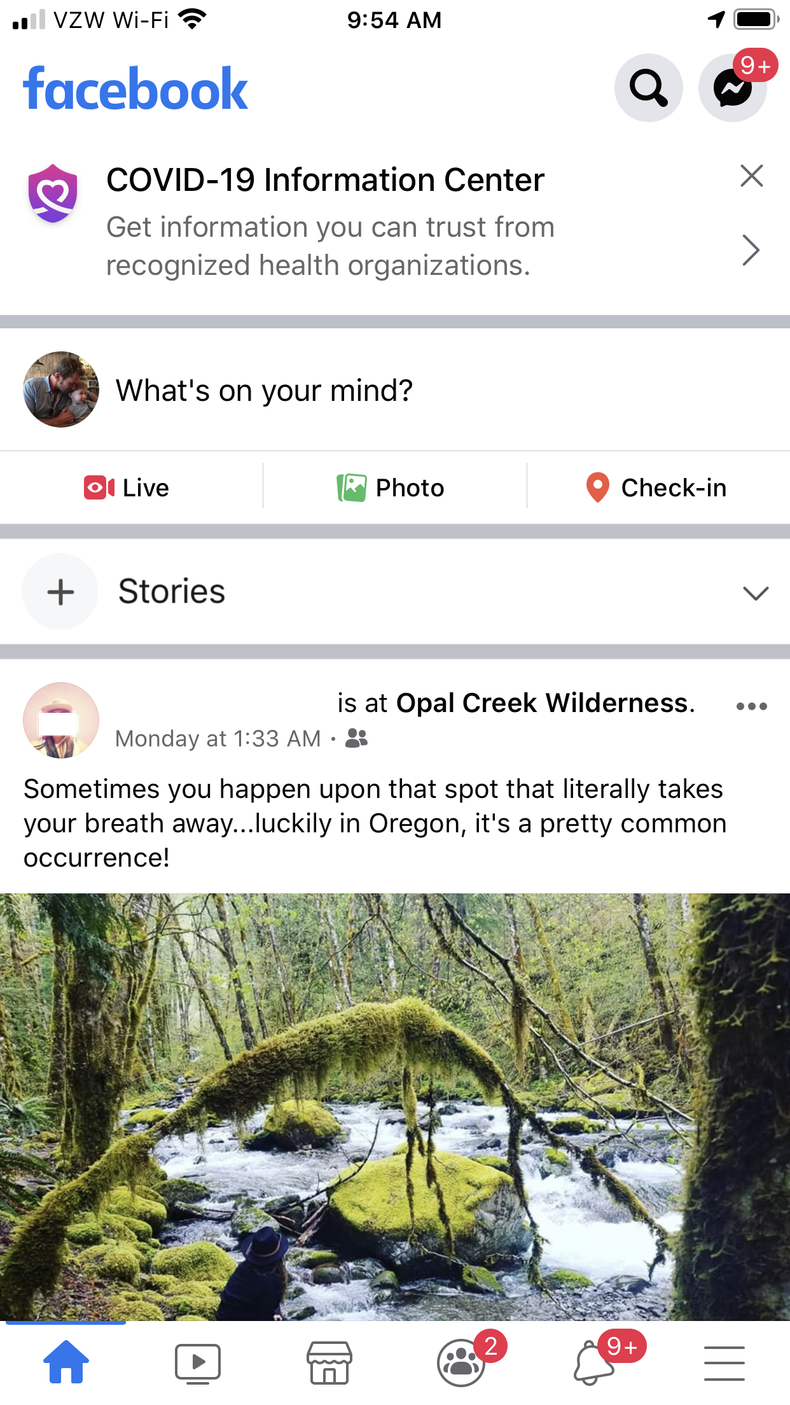Open your profile picture

[61, 390]
